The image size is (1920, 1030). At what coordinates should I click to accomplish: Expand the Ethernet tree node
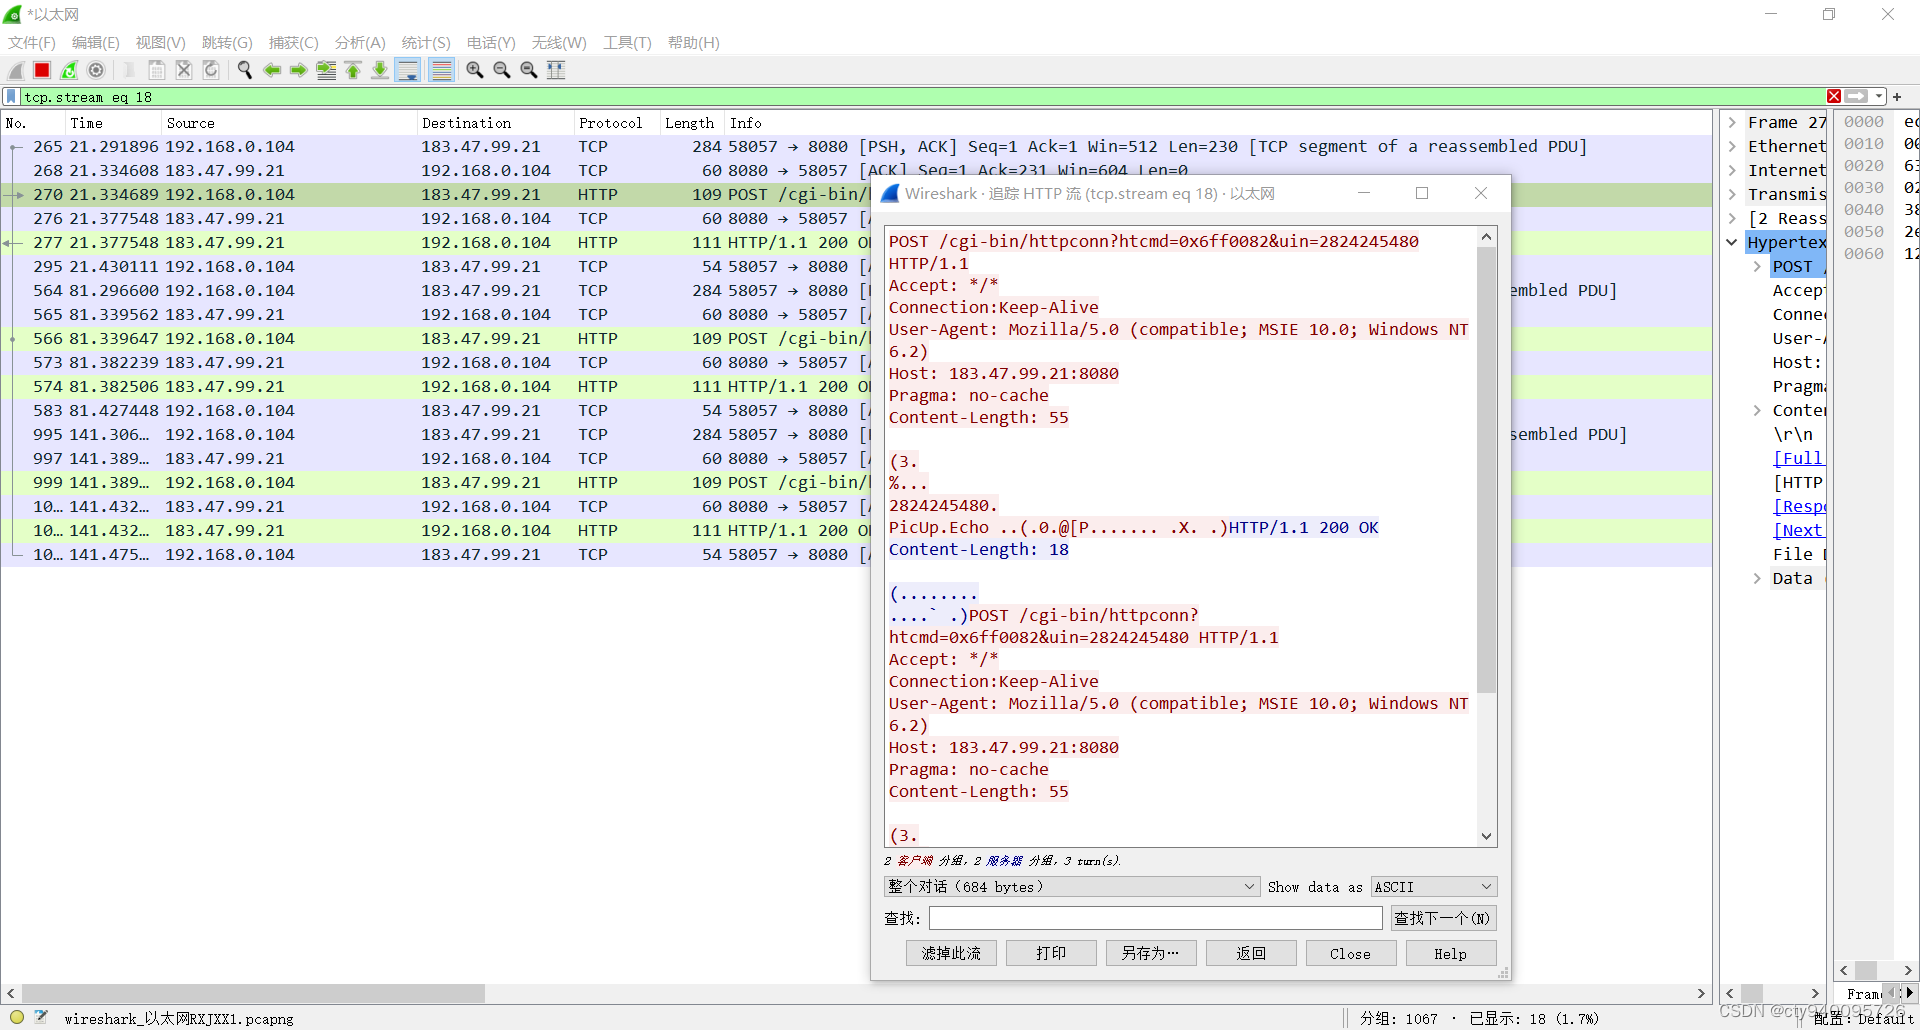click(x=1732, y=147)
